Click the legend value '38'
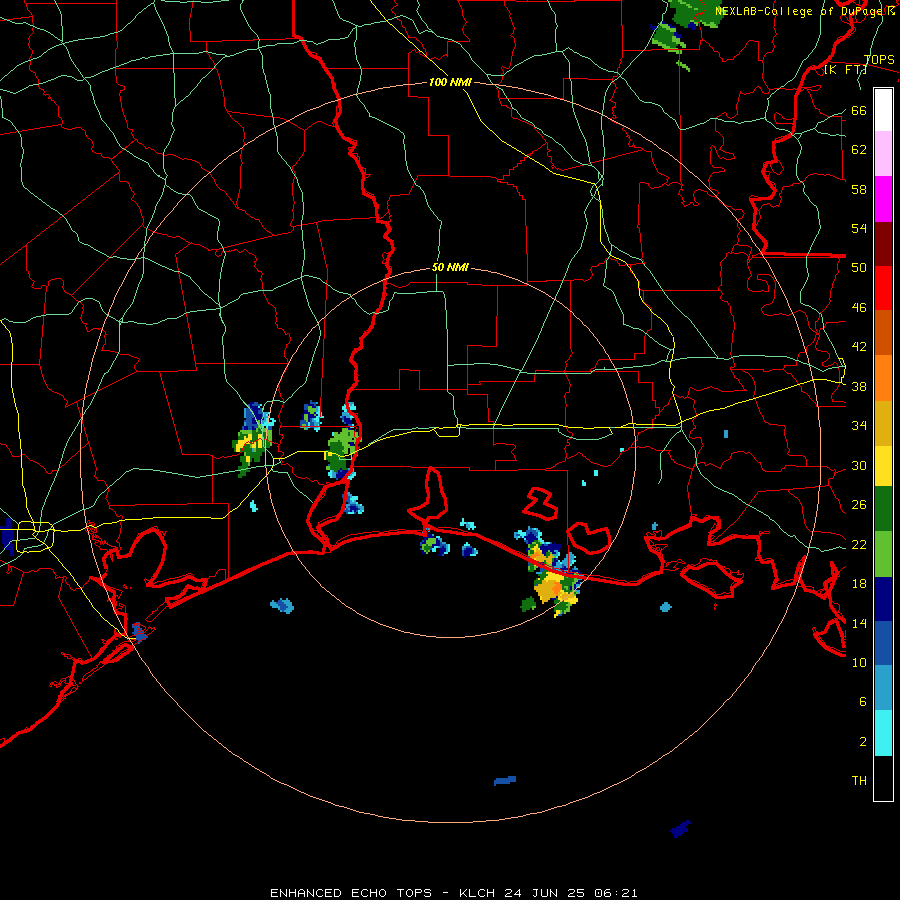 (859, 387)
